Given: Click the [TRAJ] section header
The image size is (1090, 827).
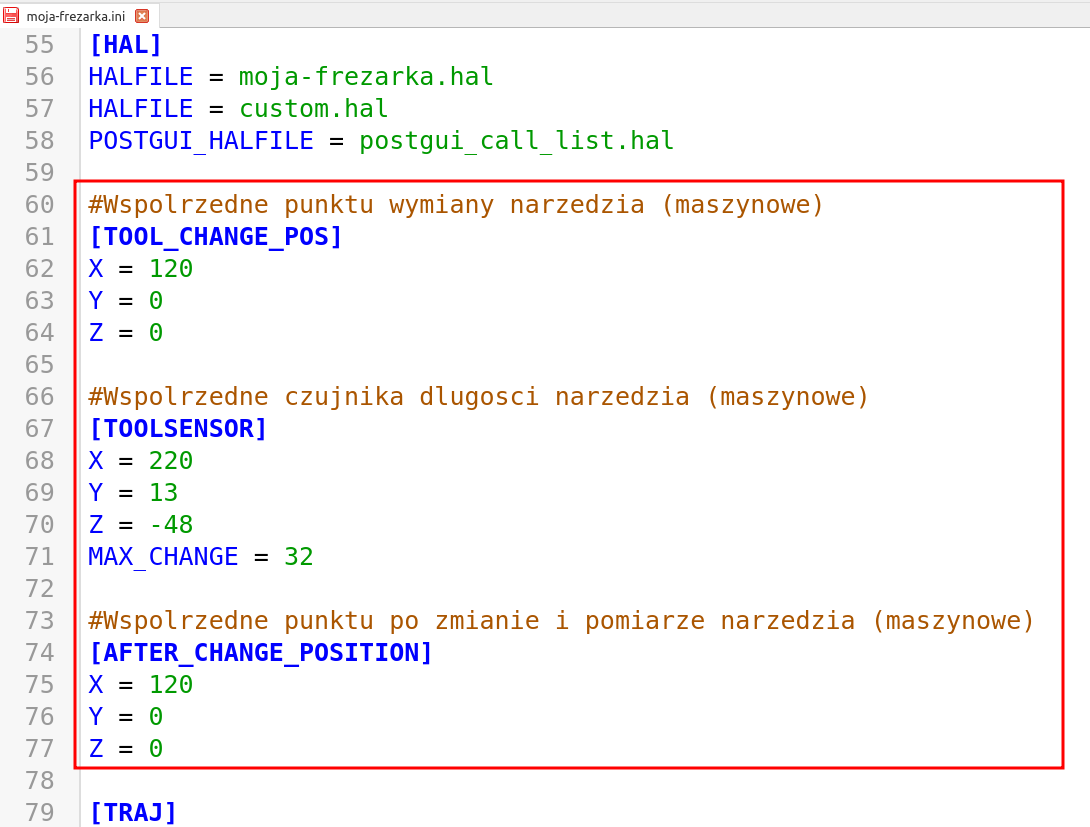Looking at the screenshot, I should 133,812.
